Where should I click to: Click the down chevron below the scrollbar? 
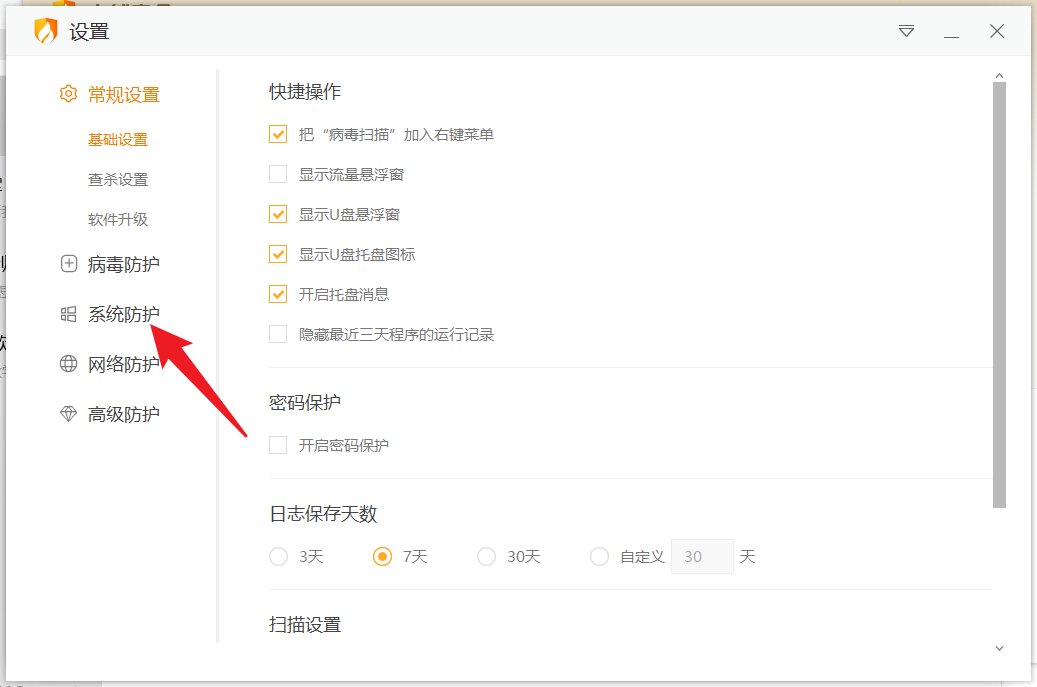coord(1000,648)
